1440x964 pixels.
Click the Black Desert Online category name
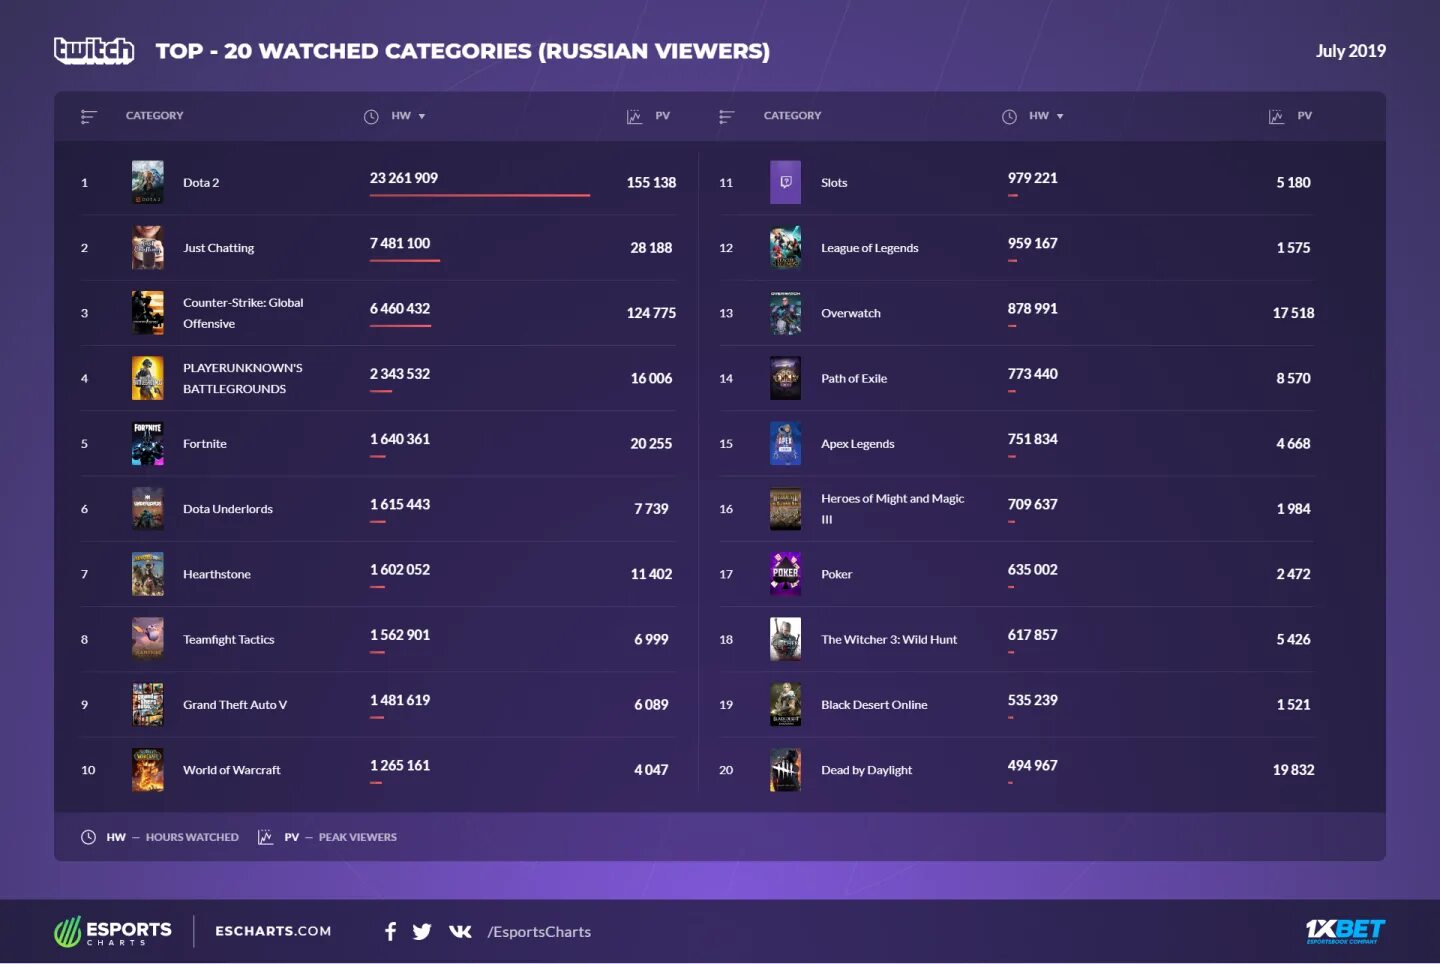click(x=874, y=705)
